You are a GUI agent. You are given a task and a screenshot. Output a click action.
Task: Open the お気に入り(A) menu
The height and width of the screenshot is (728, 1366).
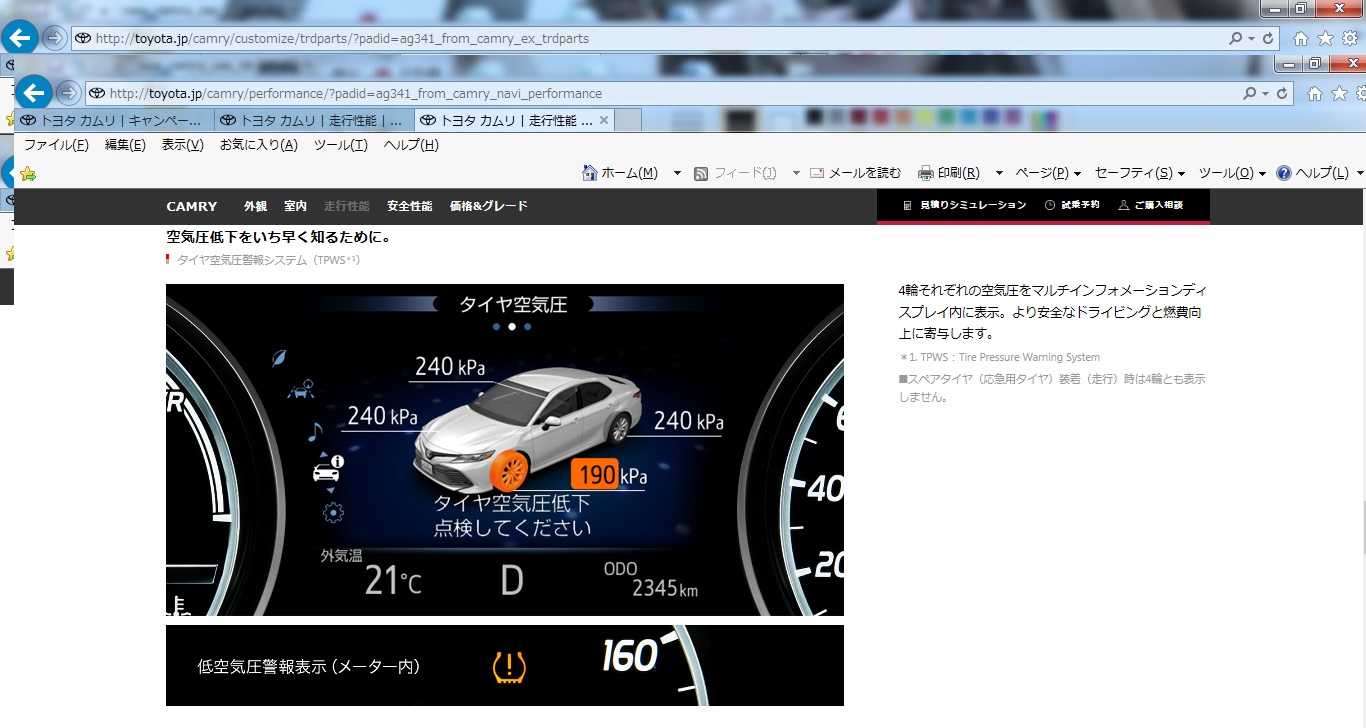259,145
